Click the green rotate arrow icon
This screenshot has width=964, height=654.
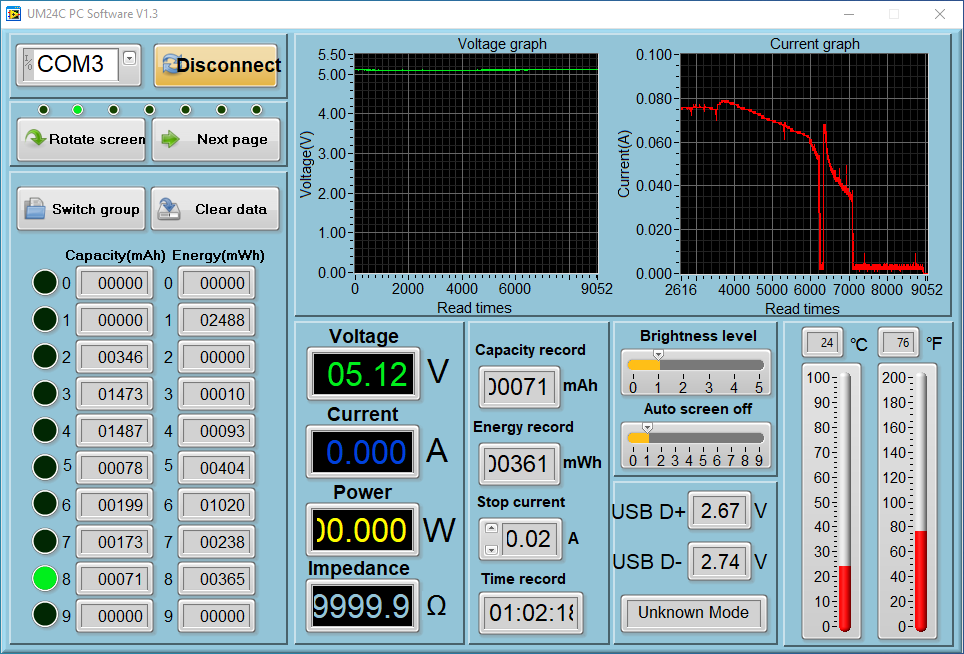point(36,138)
